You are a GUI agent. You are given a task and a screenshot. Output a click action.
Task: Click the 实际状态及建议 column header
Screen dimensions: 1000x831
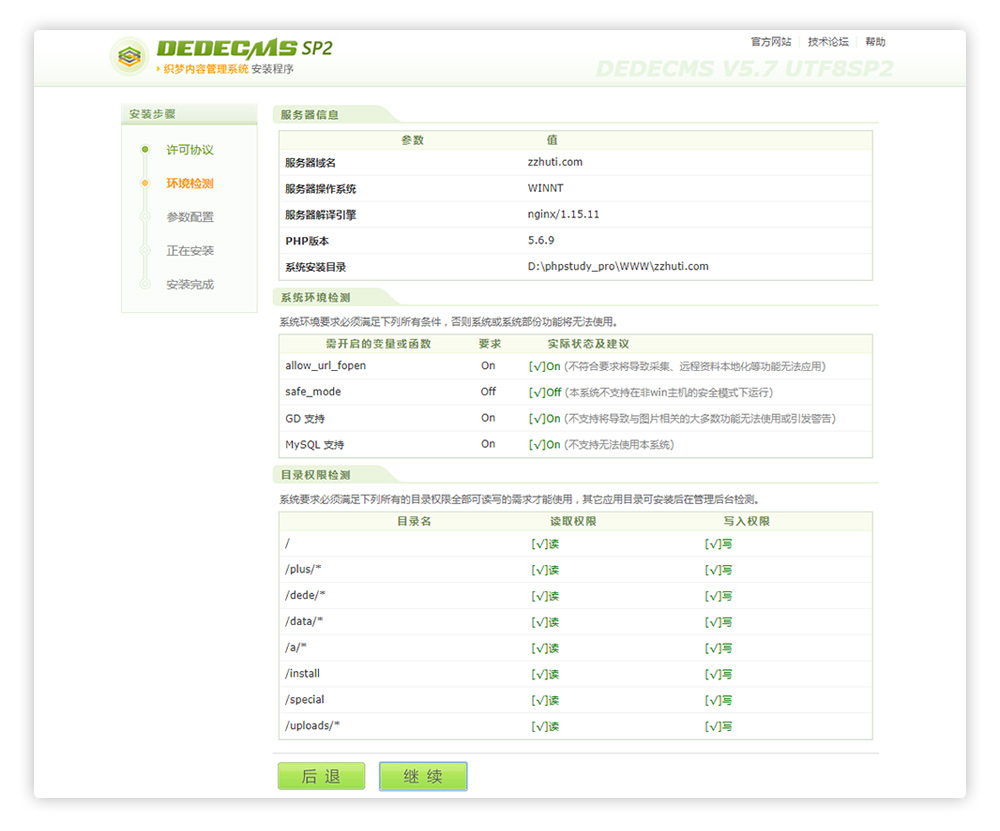[589, 344]
